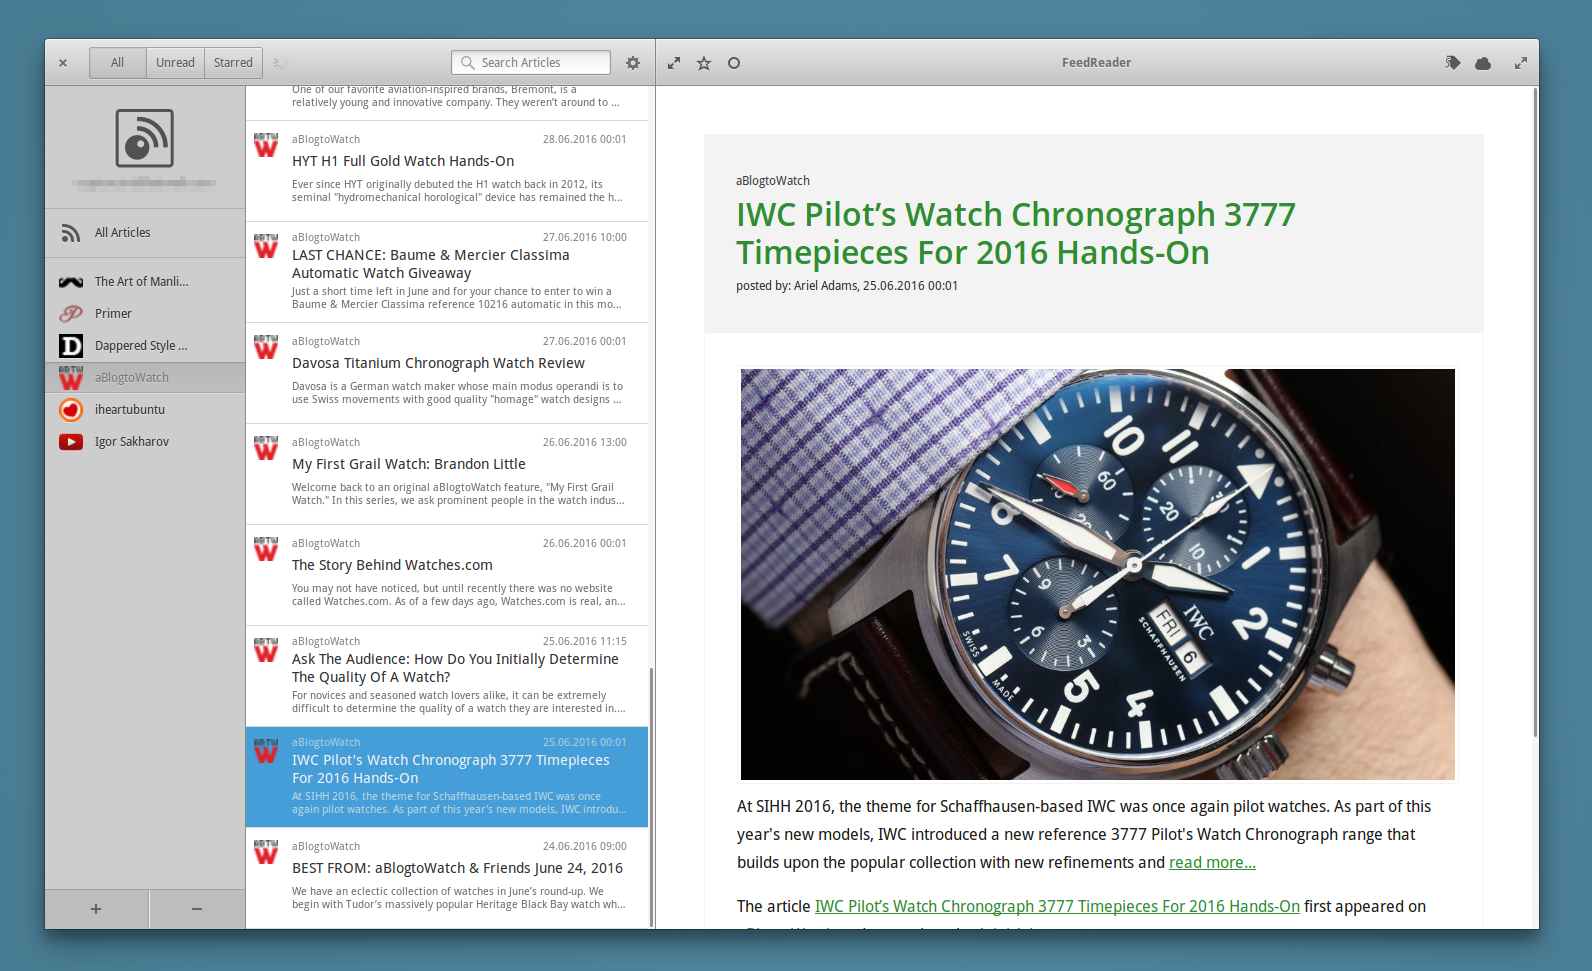The image size is (1592, 971).
Task: Open Ask The Audience article
Action: click(x=447, y=676)
